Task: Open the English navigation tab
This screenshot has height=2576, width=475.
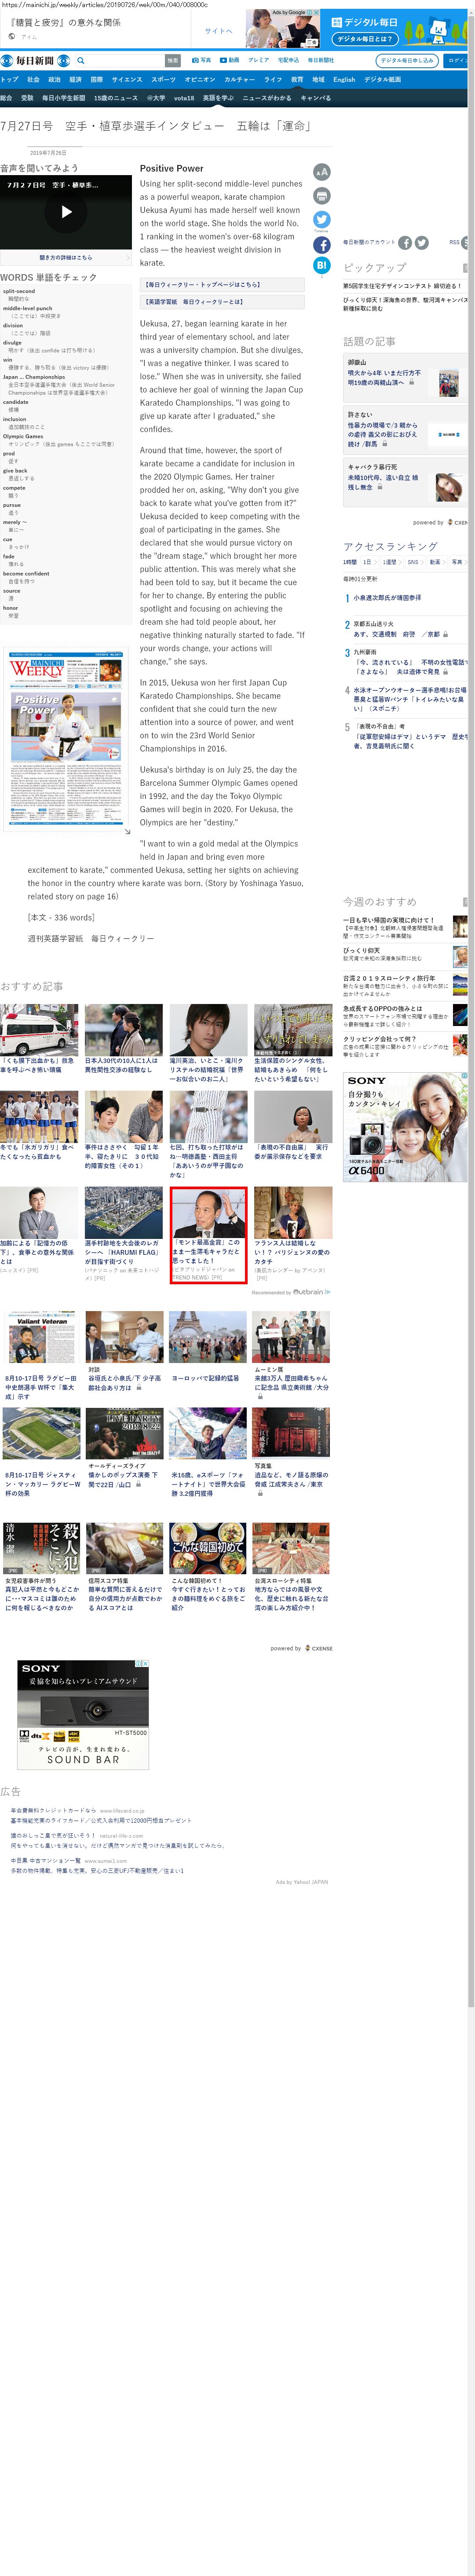Action: tap(344, 79)
